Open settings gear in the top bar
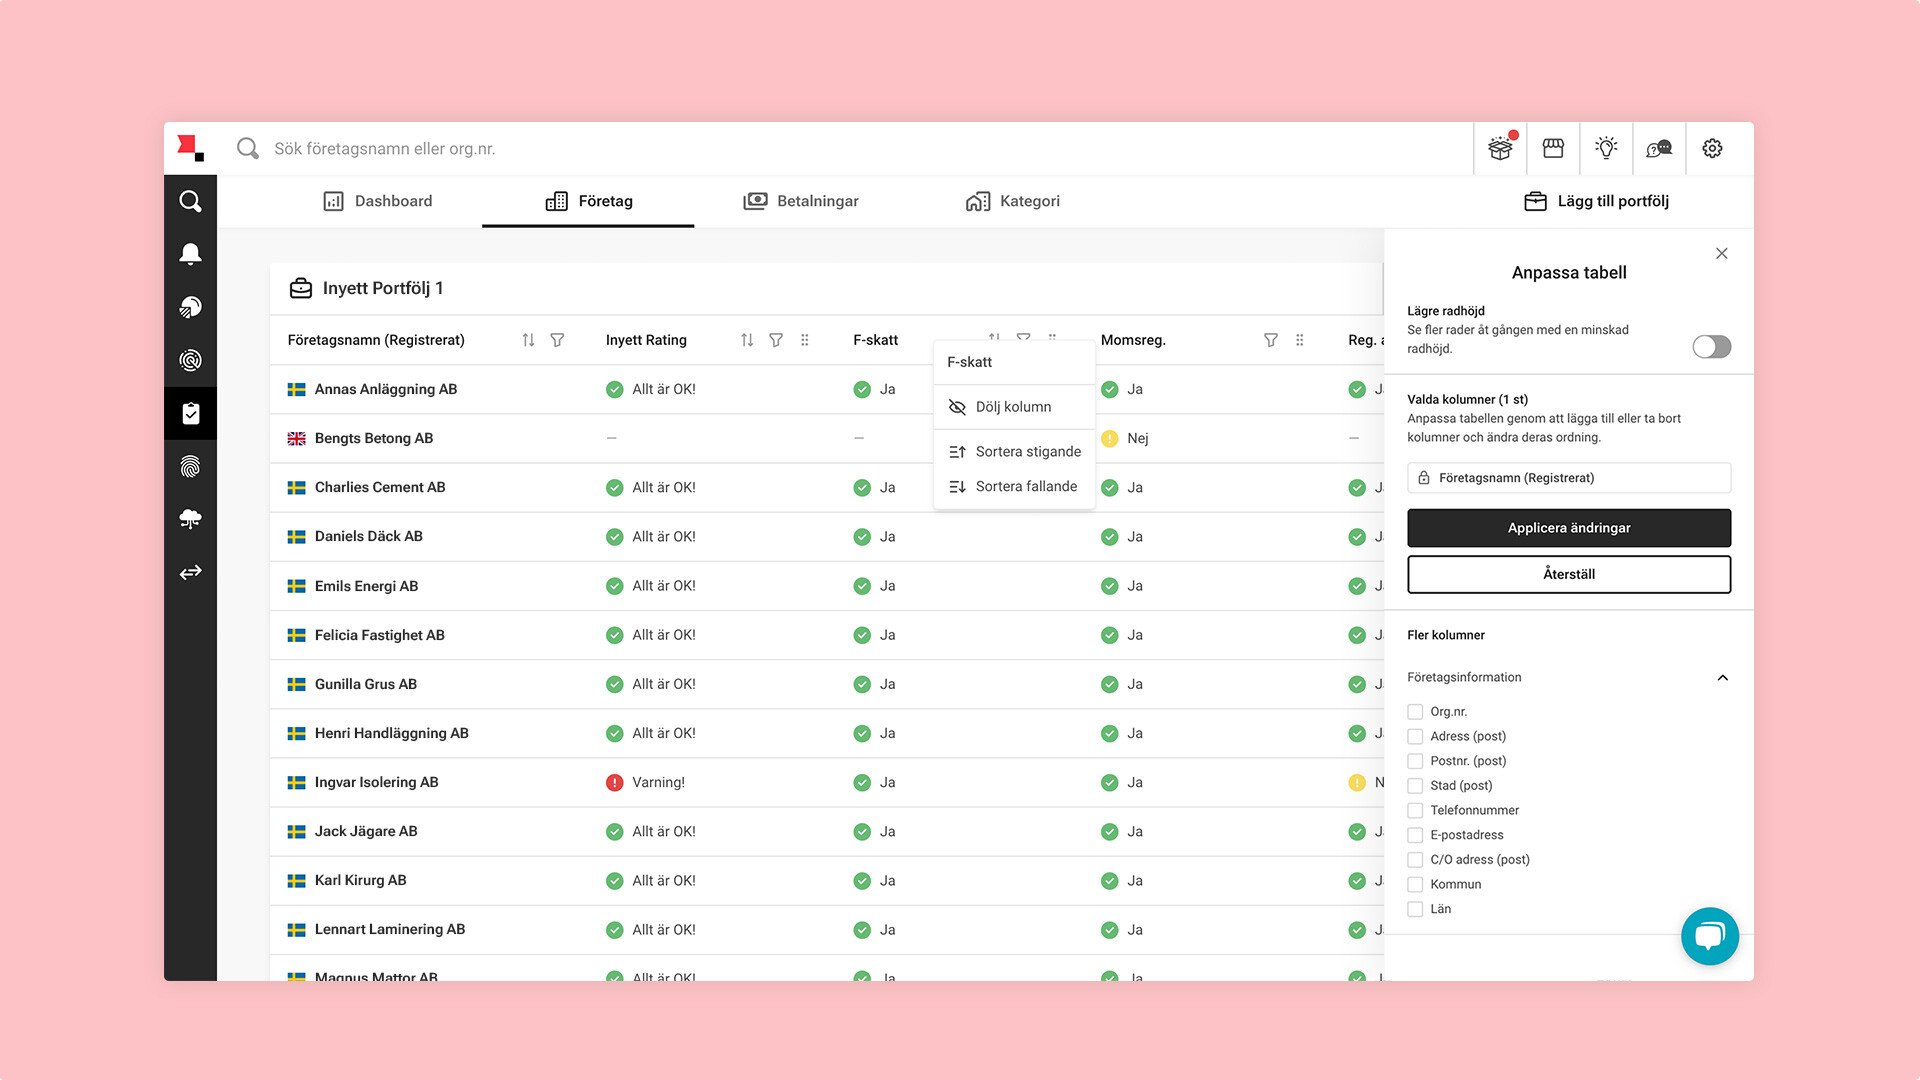This screenshot has width=1920, height=1080. (1712, 148)
